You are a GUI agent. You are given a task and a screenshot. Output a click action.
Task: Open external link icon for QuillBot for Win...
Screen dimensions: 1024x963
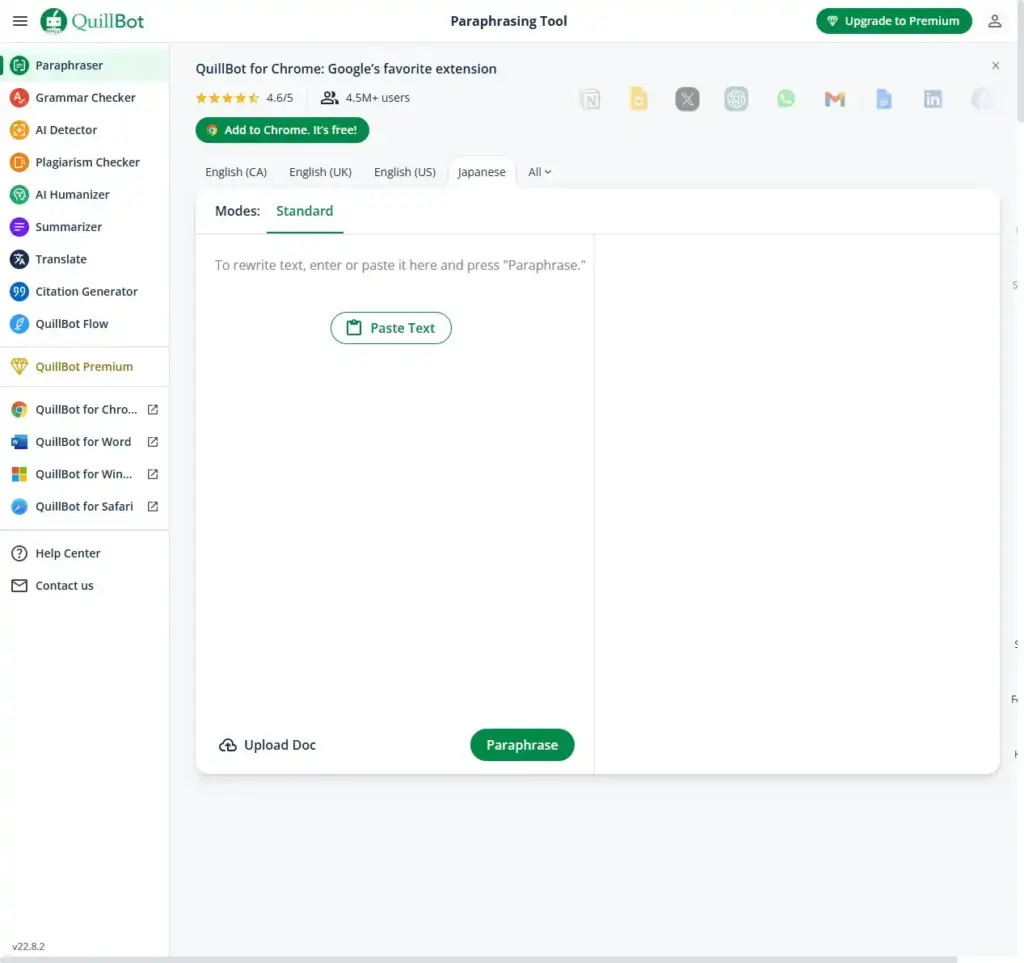[x=153, y=474]
